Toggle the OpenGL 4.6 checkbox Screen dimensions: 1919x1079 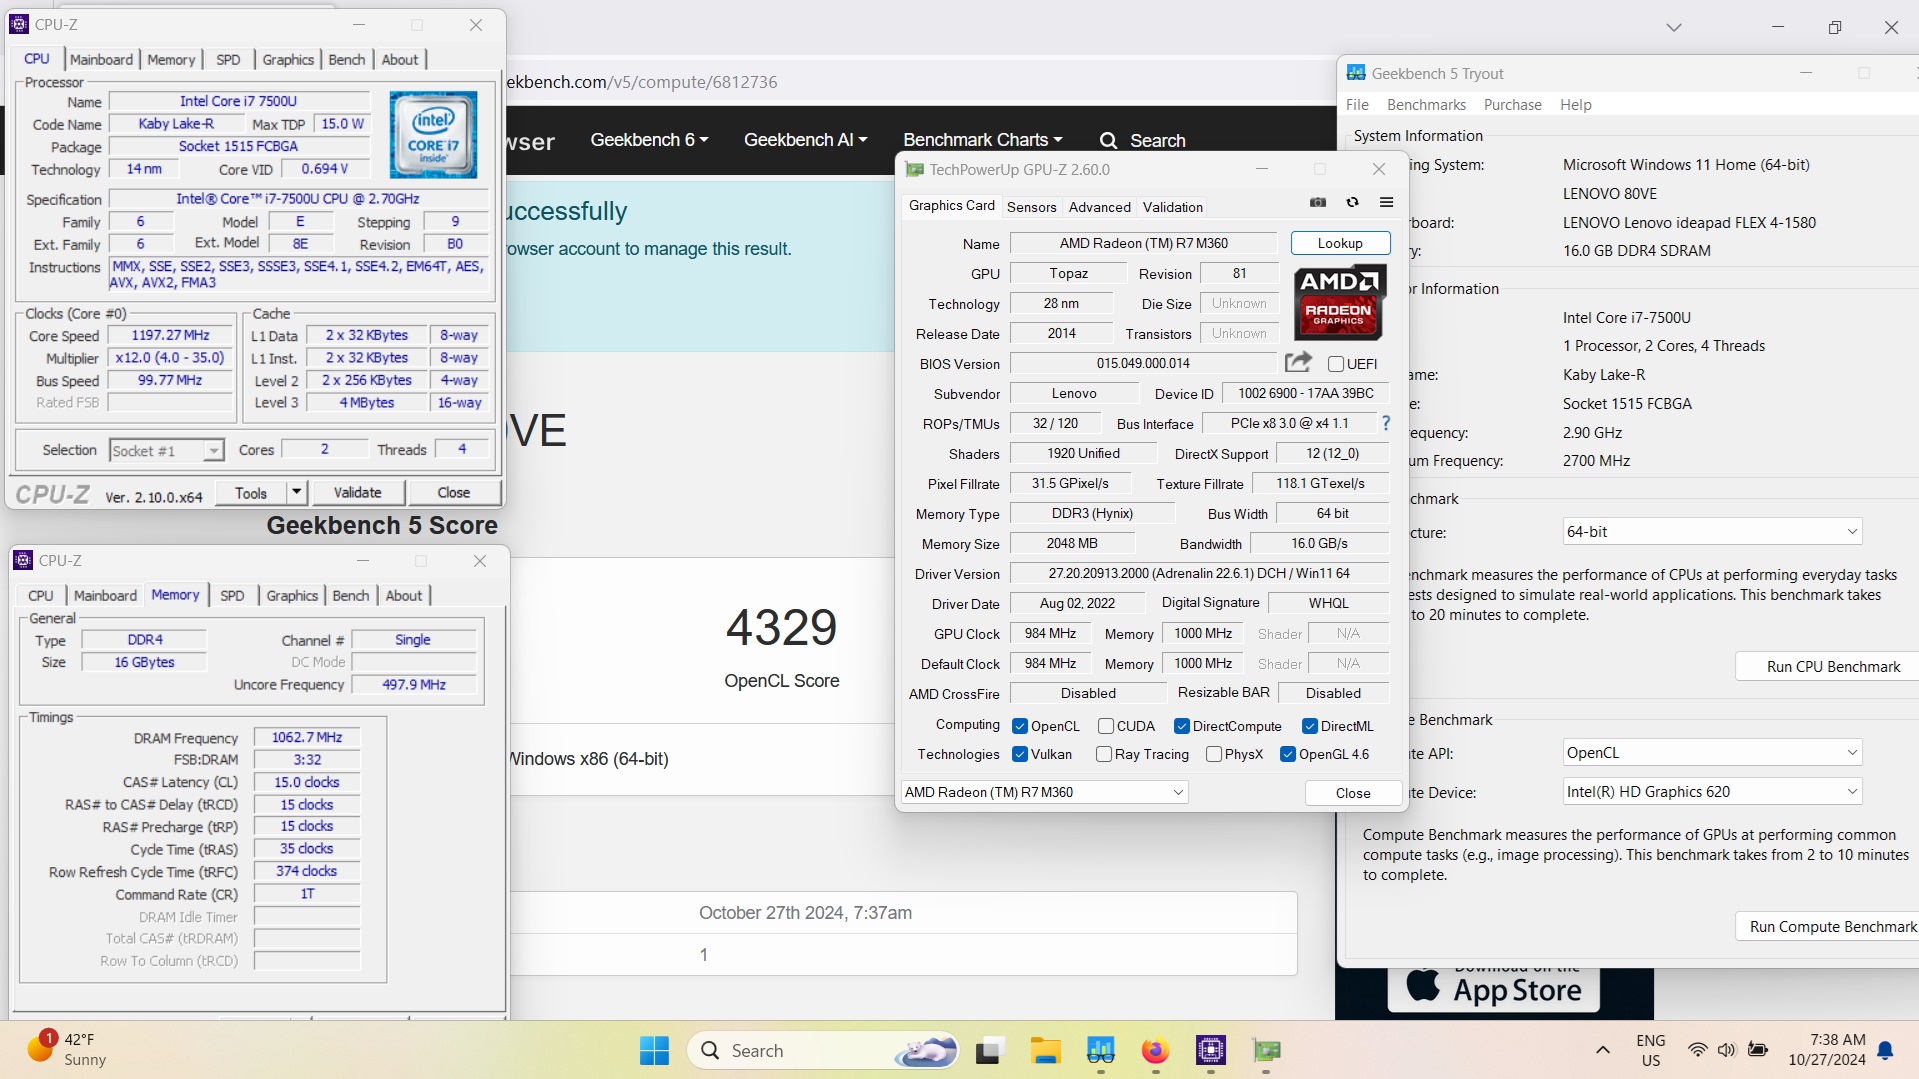tap(1288, 754)
